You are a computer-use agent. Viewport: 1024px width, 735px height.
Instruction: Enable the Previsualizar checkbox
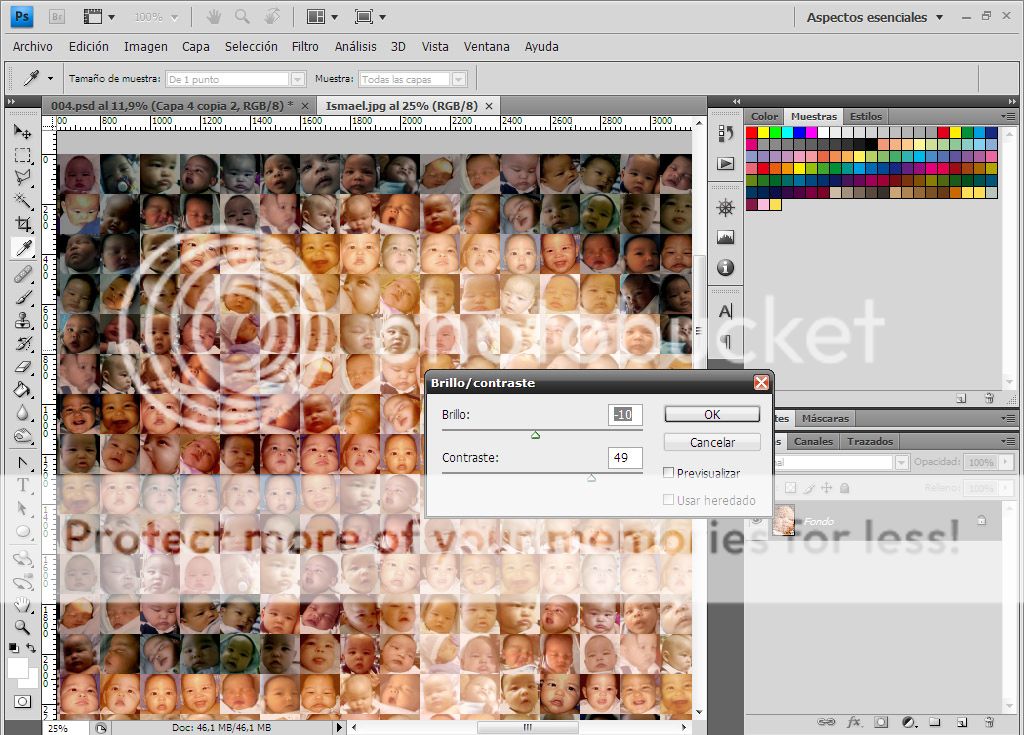click(668, 472)
